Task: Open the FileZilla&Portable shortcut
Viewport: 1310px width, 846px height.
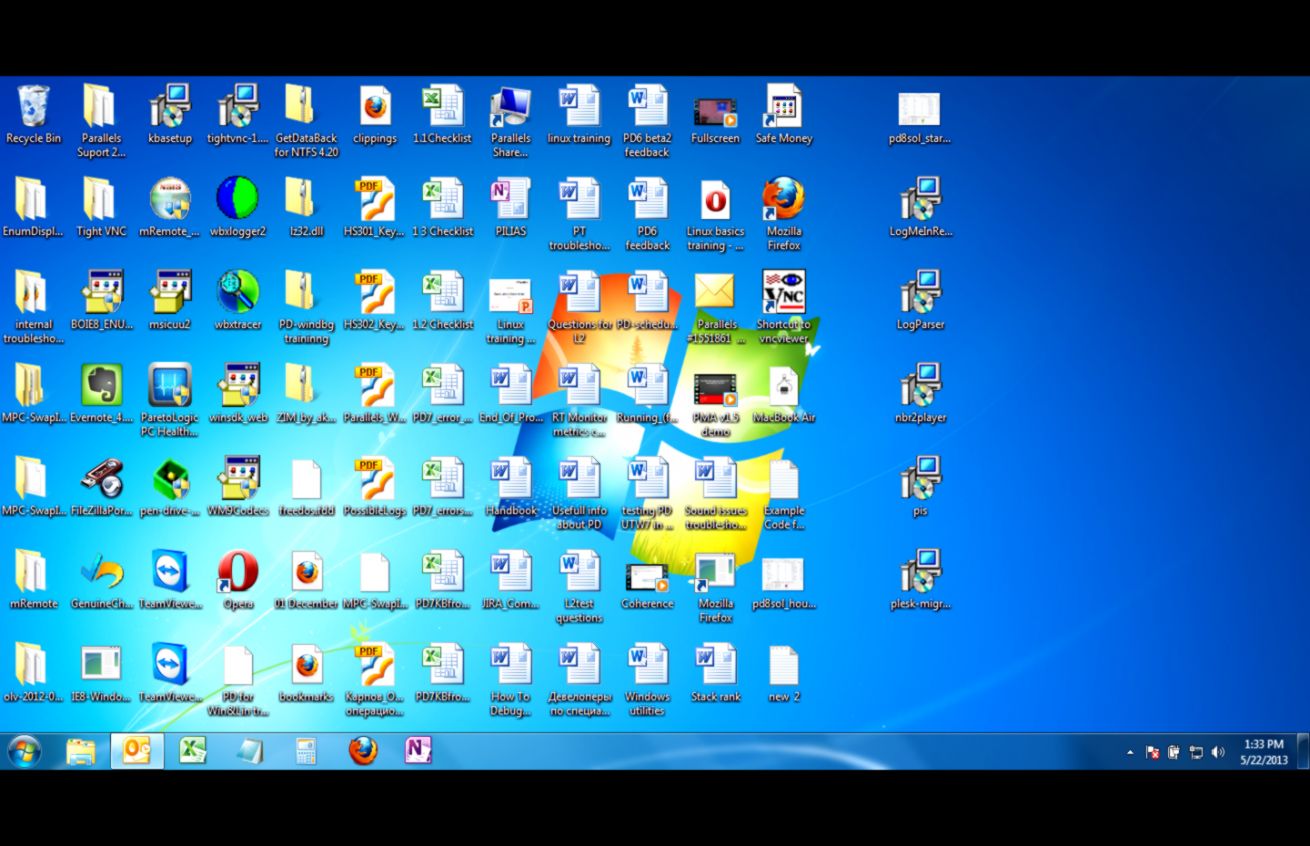Action: tap(101, 480)
